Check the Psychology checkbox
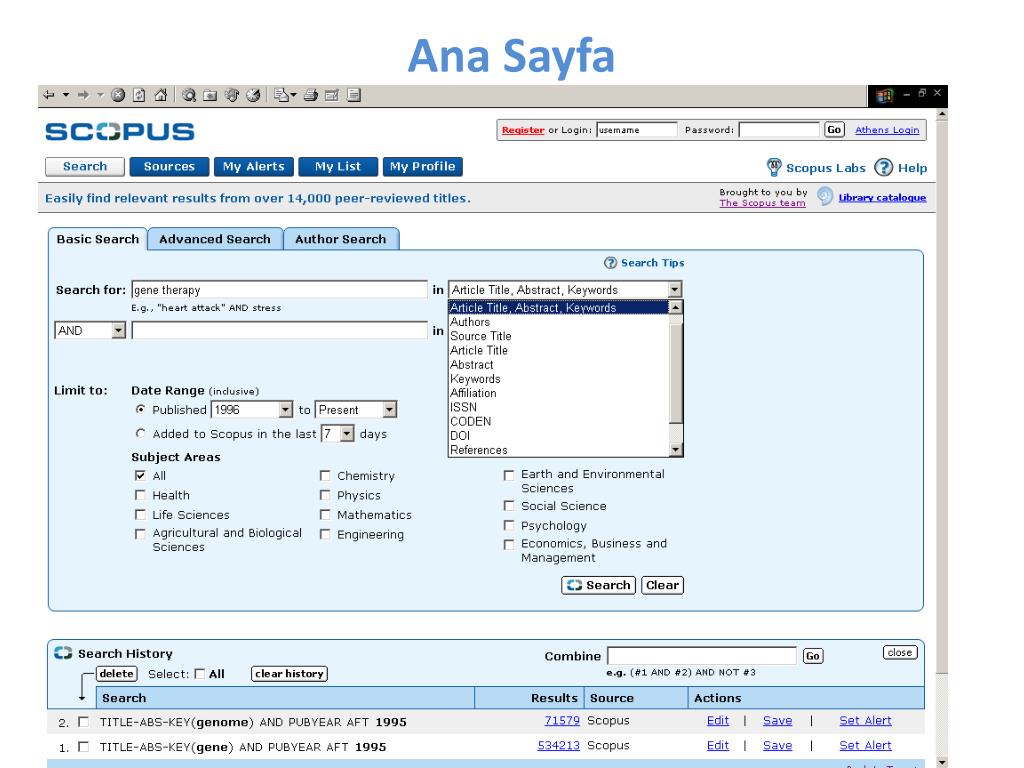 (x=509, y=525)
